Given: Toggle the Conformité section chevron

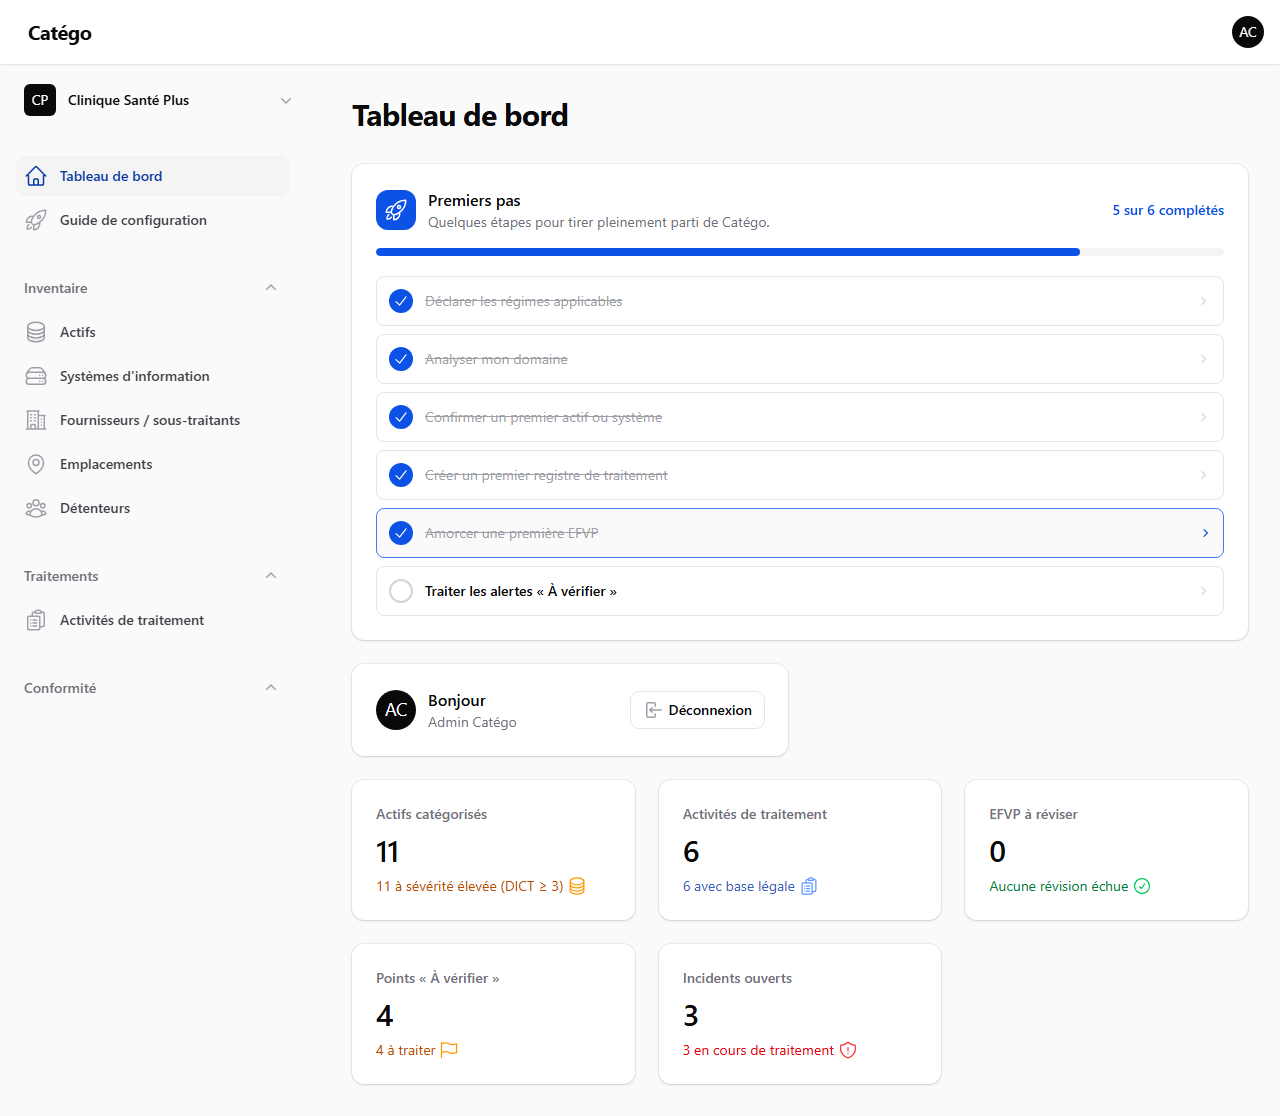Looking at the screenshot, I should coord(271,688).
